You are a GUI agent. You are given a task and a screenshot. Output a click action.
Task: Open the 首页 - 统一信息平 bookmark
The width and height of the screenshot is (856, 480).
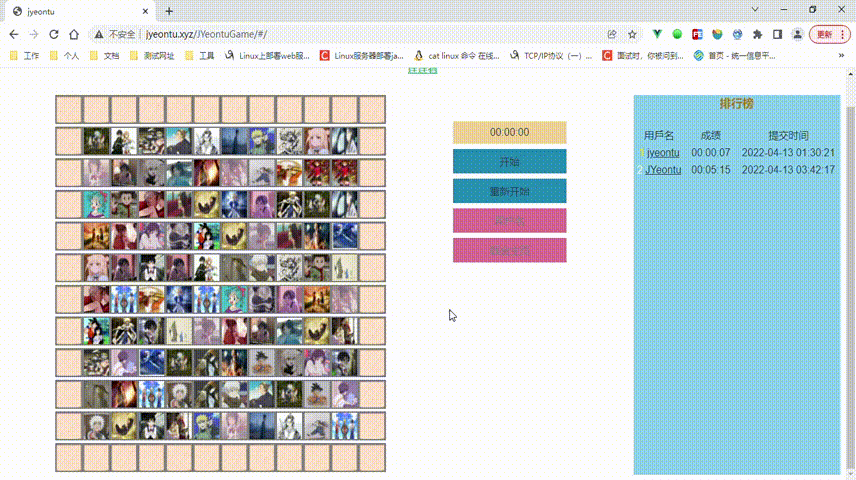point(735,56)
